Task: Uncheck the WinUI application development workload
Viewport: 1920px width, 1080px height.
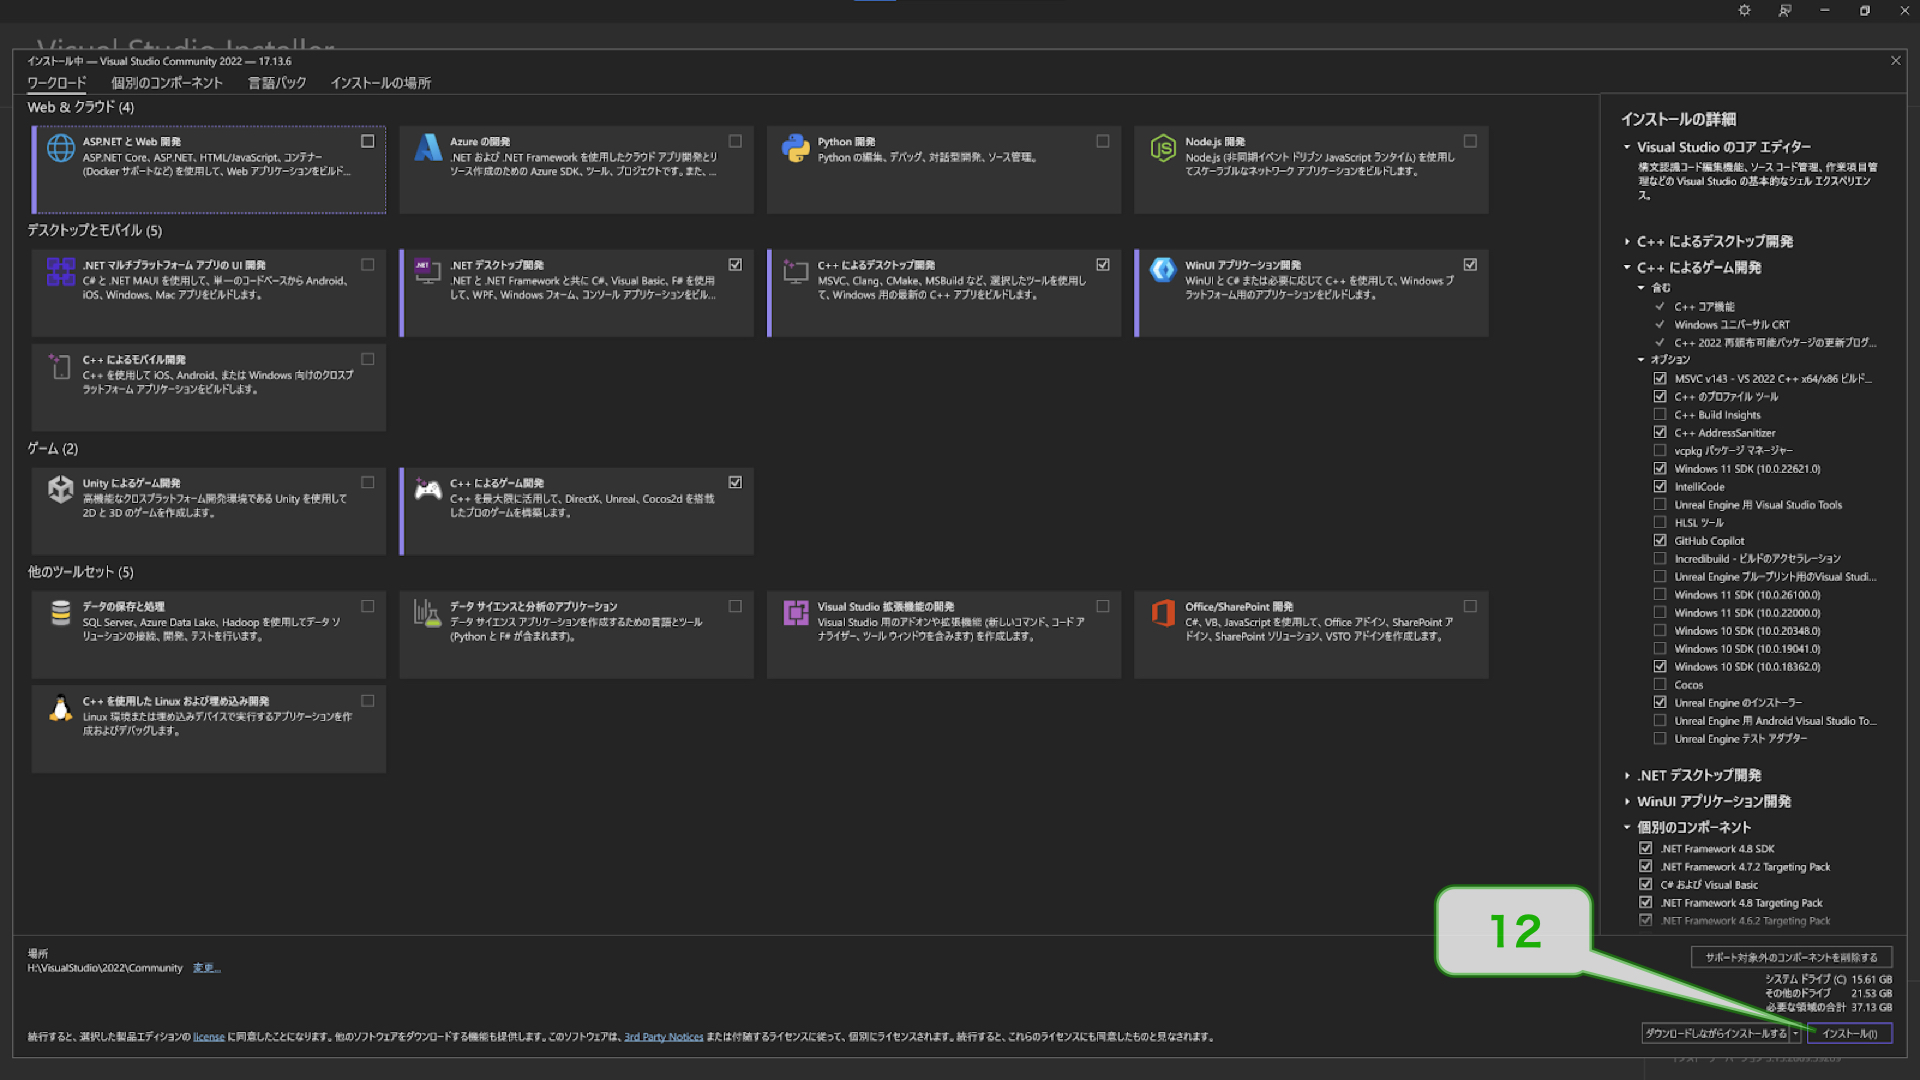Action: [1470, 265]
